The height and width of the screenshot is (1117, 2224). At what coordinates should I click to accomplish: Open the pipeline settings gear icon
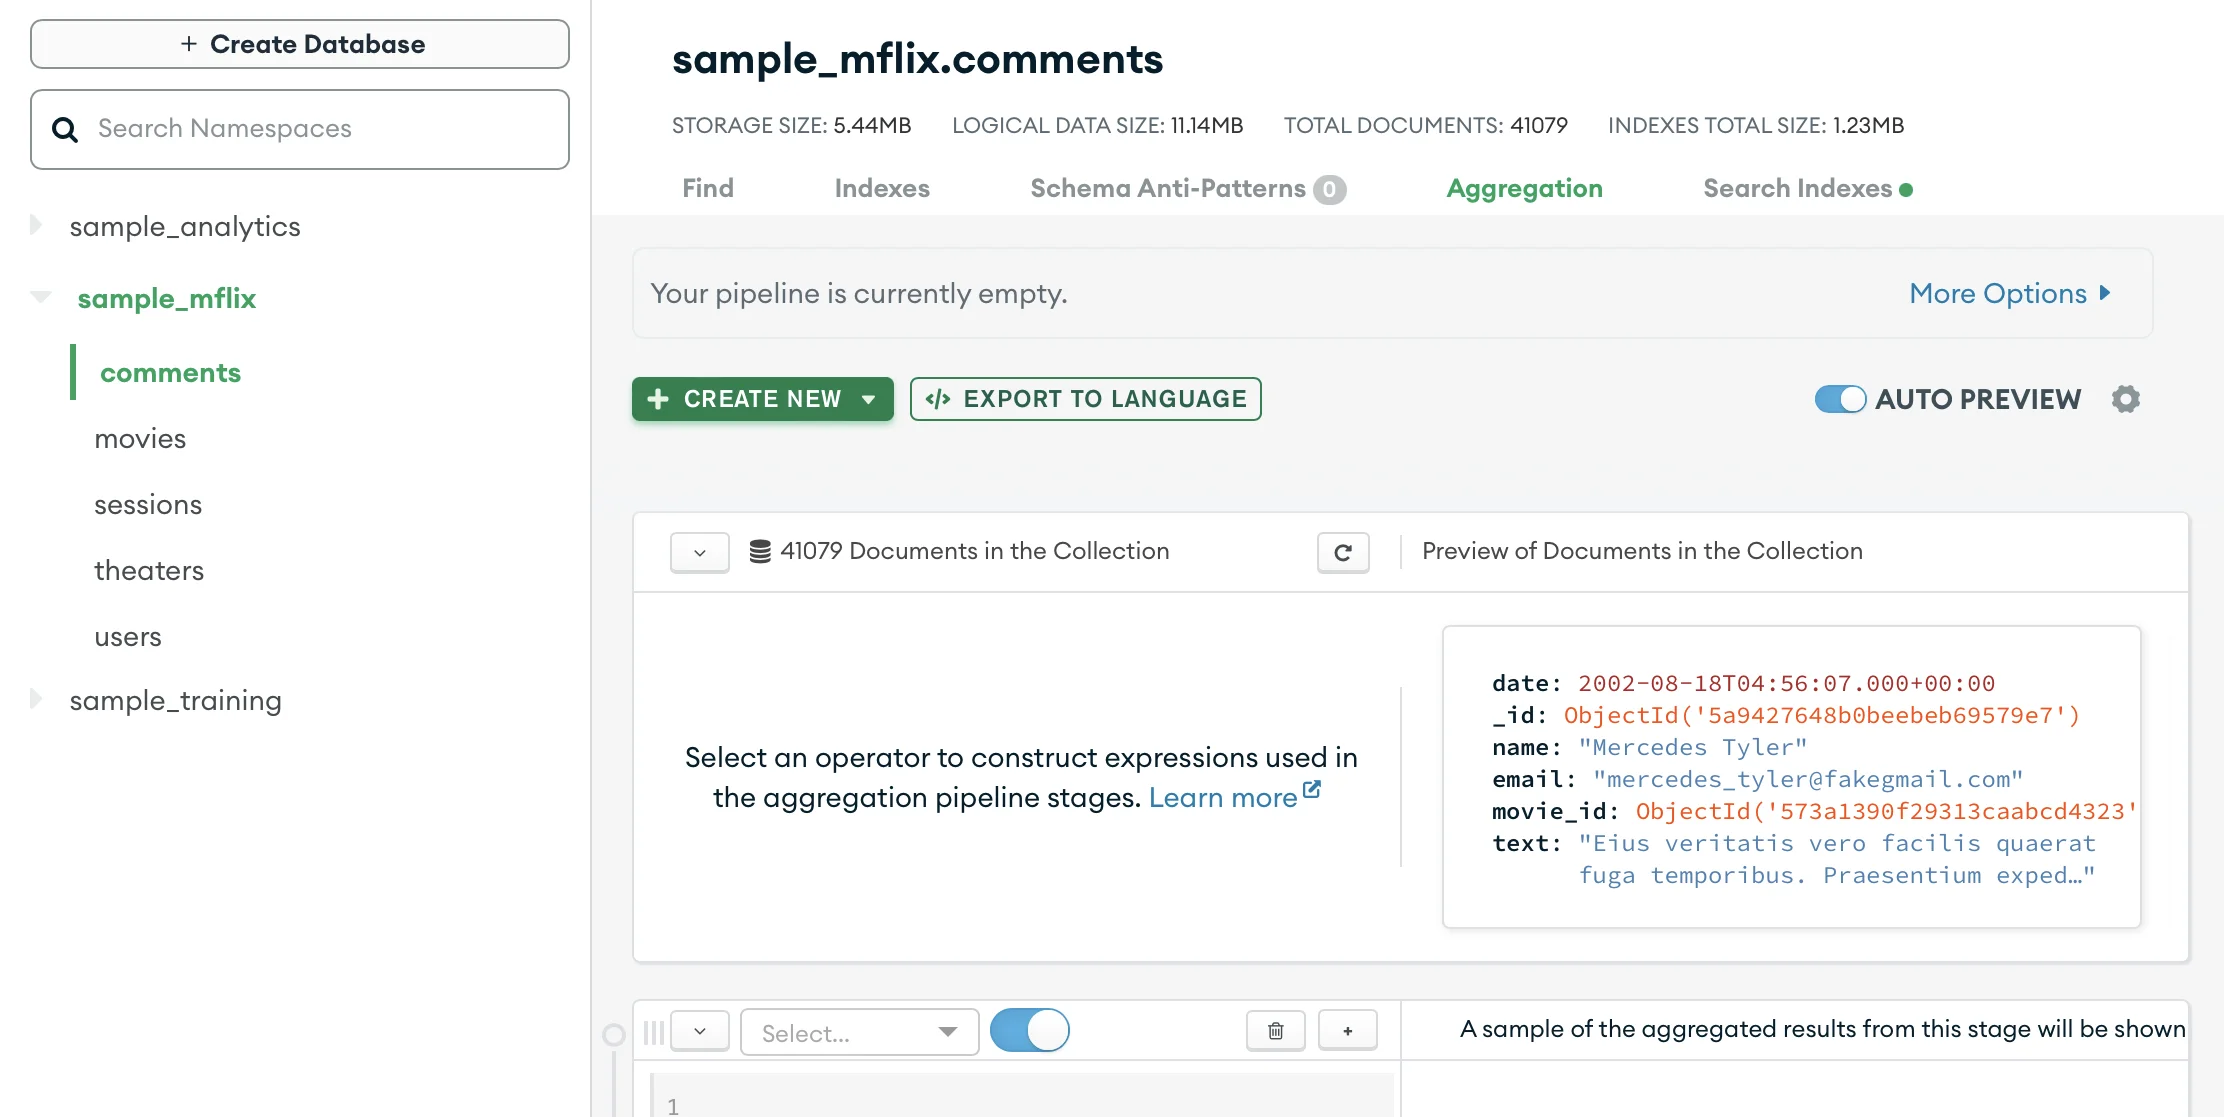(x=2126, y=399)
